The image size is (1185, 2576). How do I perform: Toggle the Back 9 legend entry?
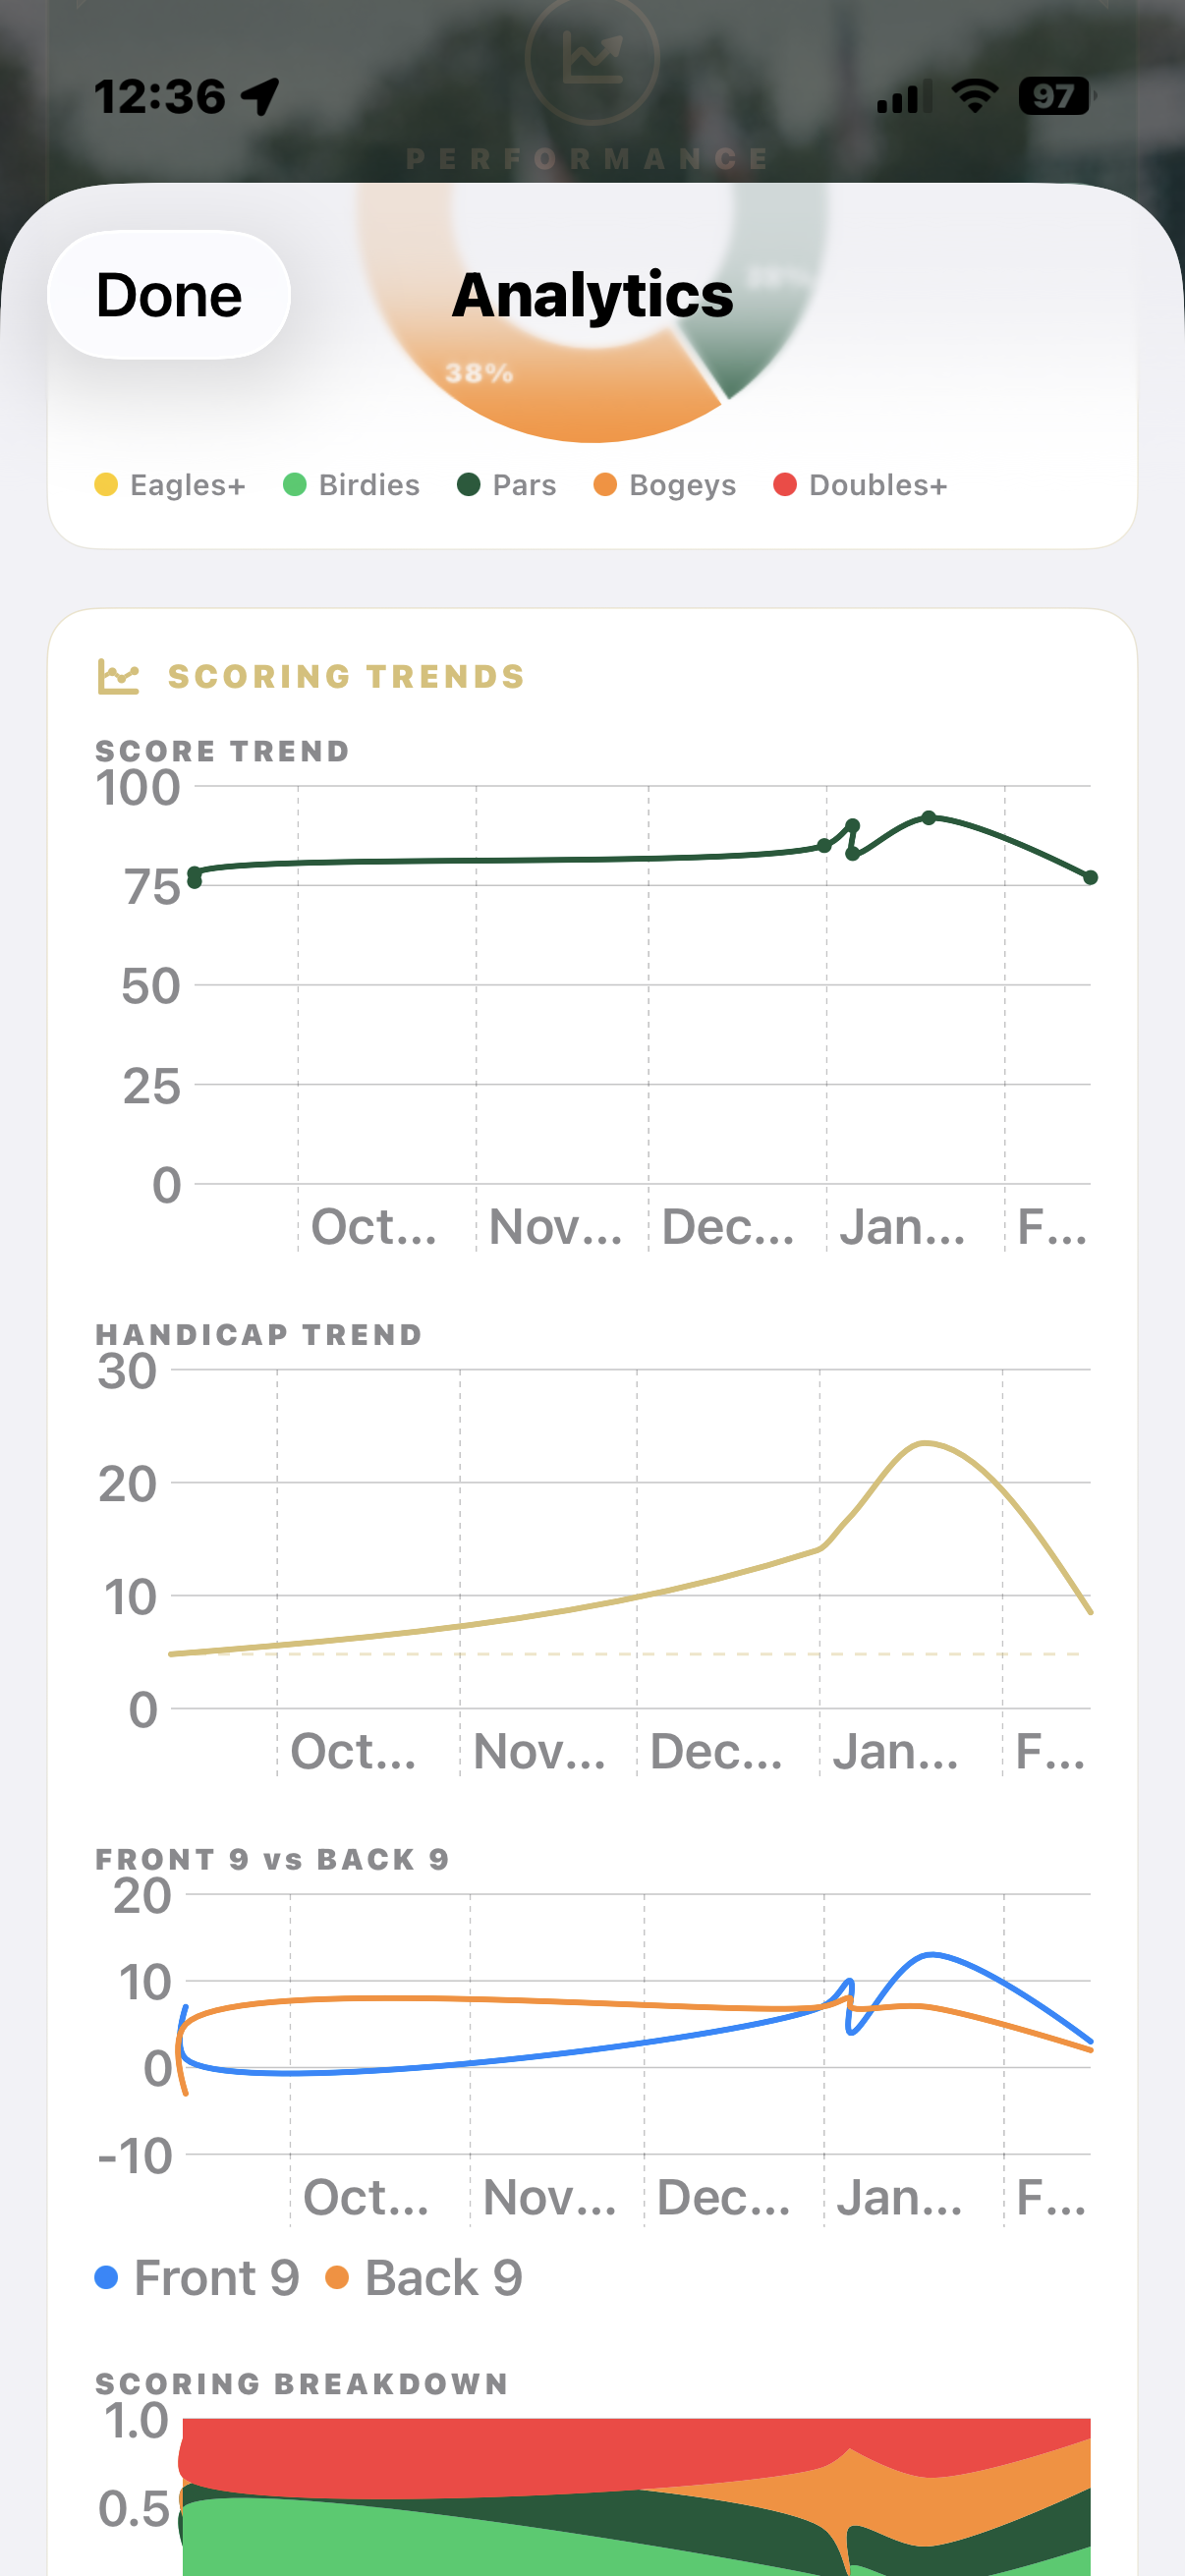tap(443, 2277)
